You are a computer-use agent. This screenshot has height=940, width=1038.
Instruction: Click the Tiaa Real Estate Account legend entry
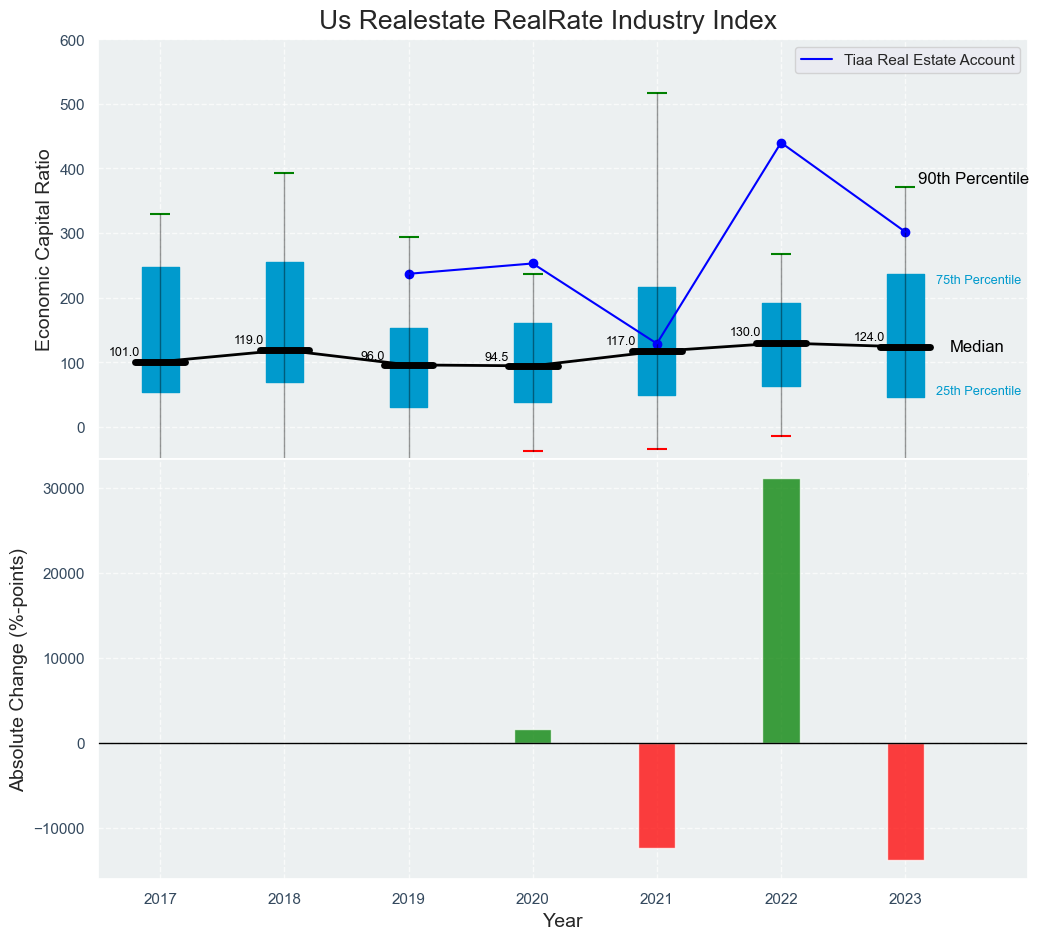(929, 60)
